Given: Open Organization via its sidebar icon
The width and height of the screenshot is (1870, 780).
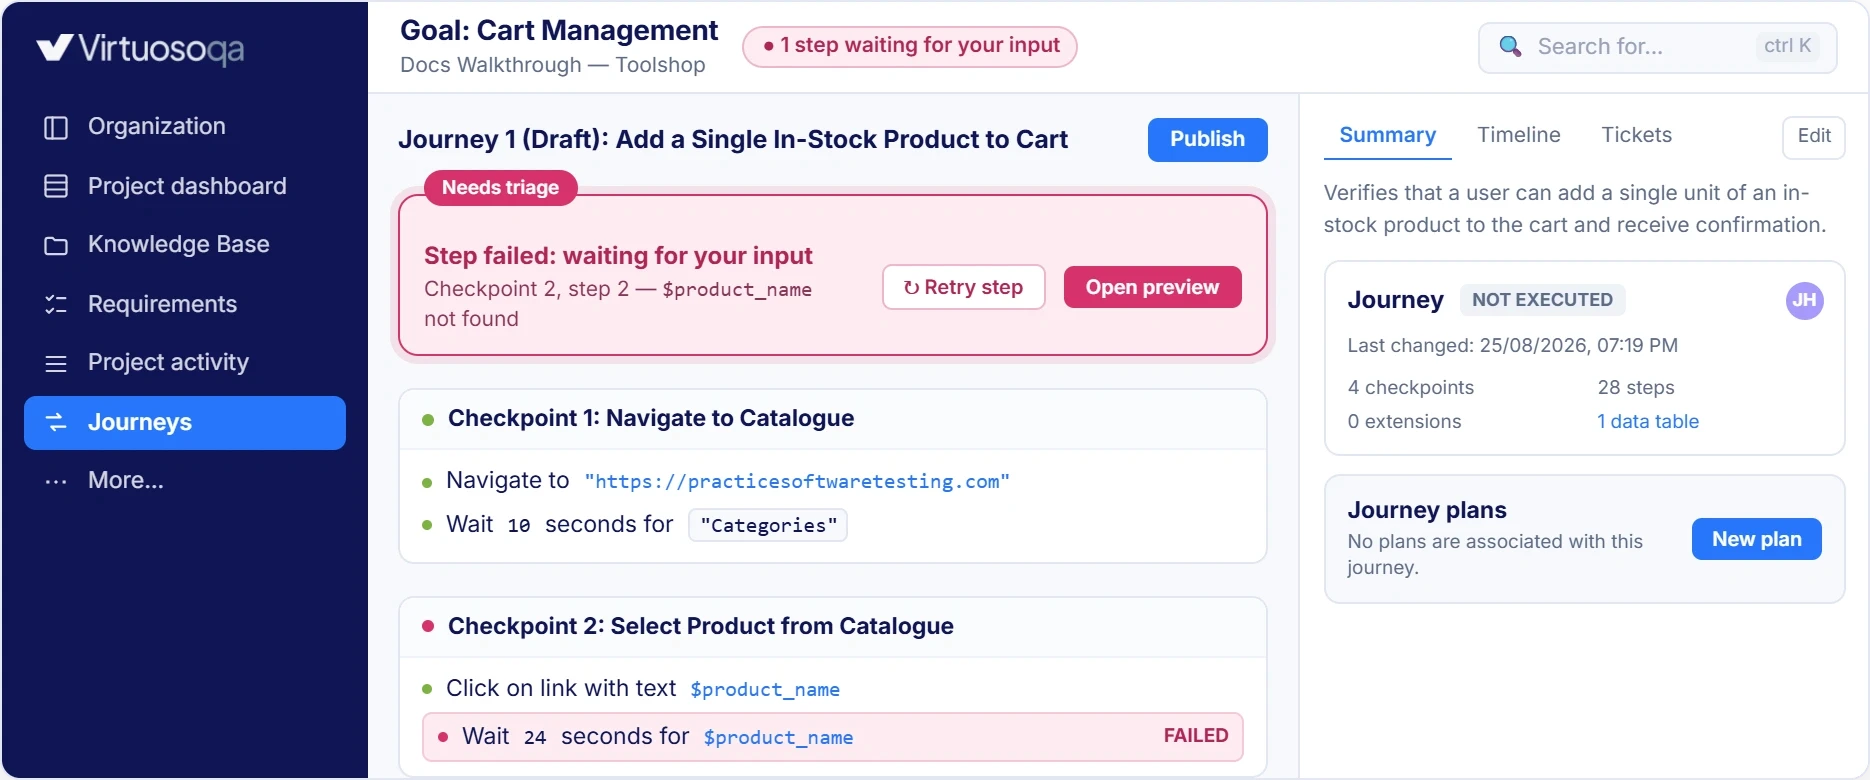Looking at the screenshot, I should coord(56,127).
